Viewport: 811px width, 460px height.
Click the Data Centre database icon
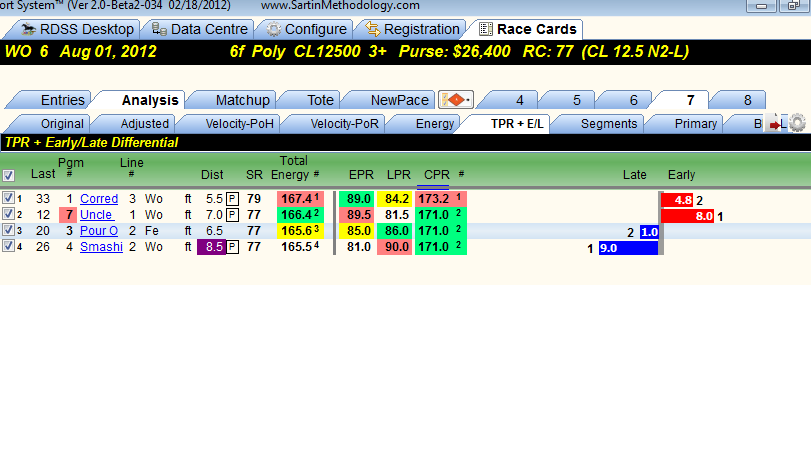point(159,29)
